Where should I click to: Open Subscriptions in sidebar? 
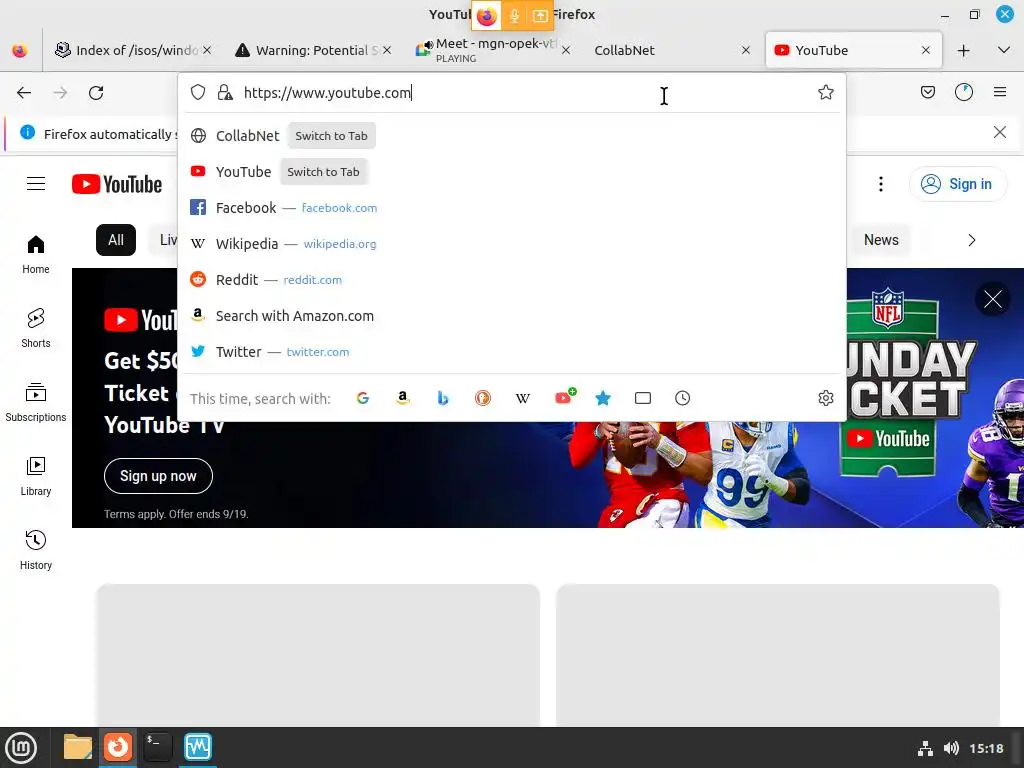(x=36, y=402)
